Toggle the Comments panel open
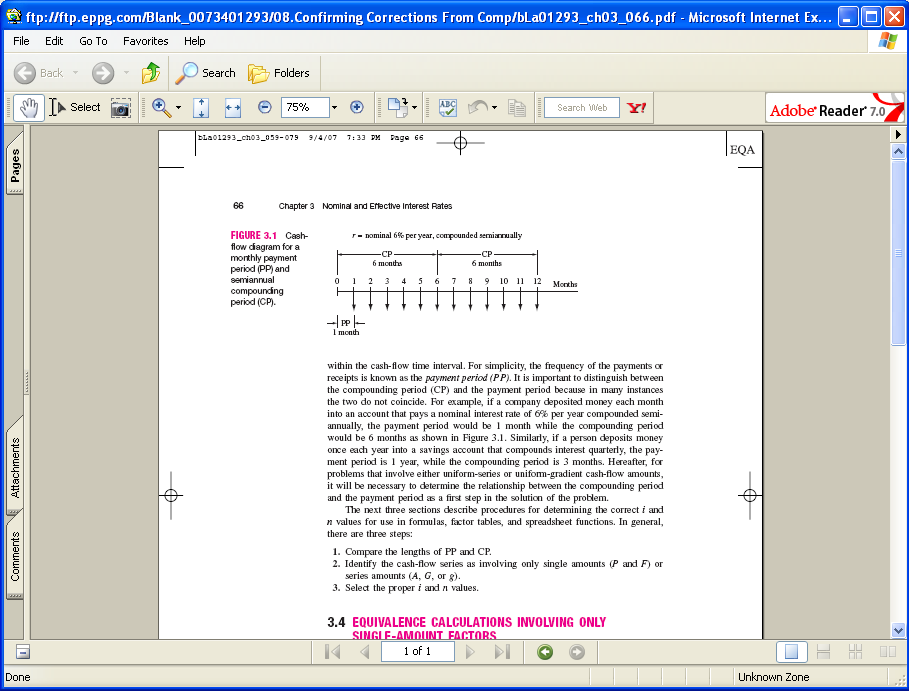The width and height of the screenshot is (909, 691). click(x=13, y=557)
